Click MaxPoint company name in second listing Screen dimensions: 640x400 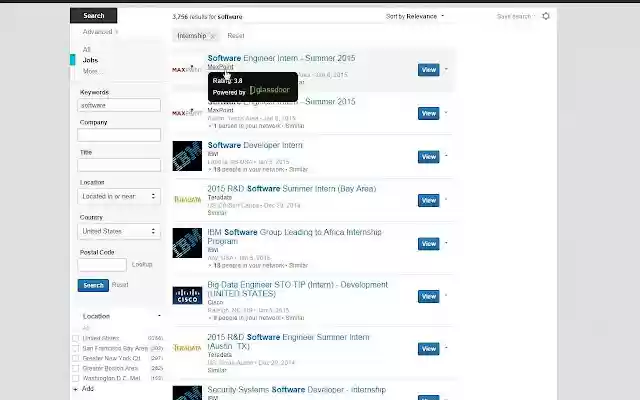(220, 110)
